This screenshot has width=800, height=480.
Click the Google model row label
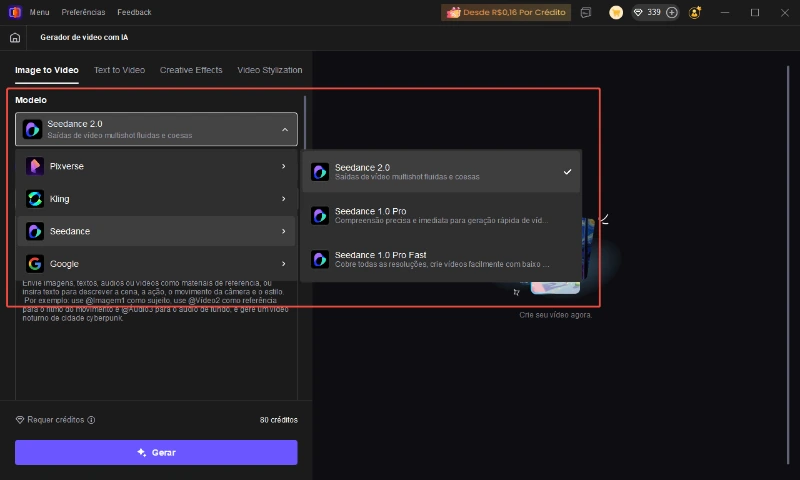pyautogui.click(x=64, y=264)
